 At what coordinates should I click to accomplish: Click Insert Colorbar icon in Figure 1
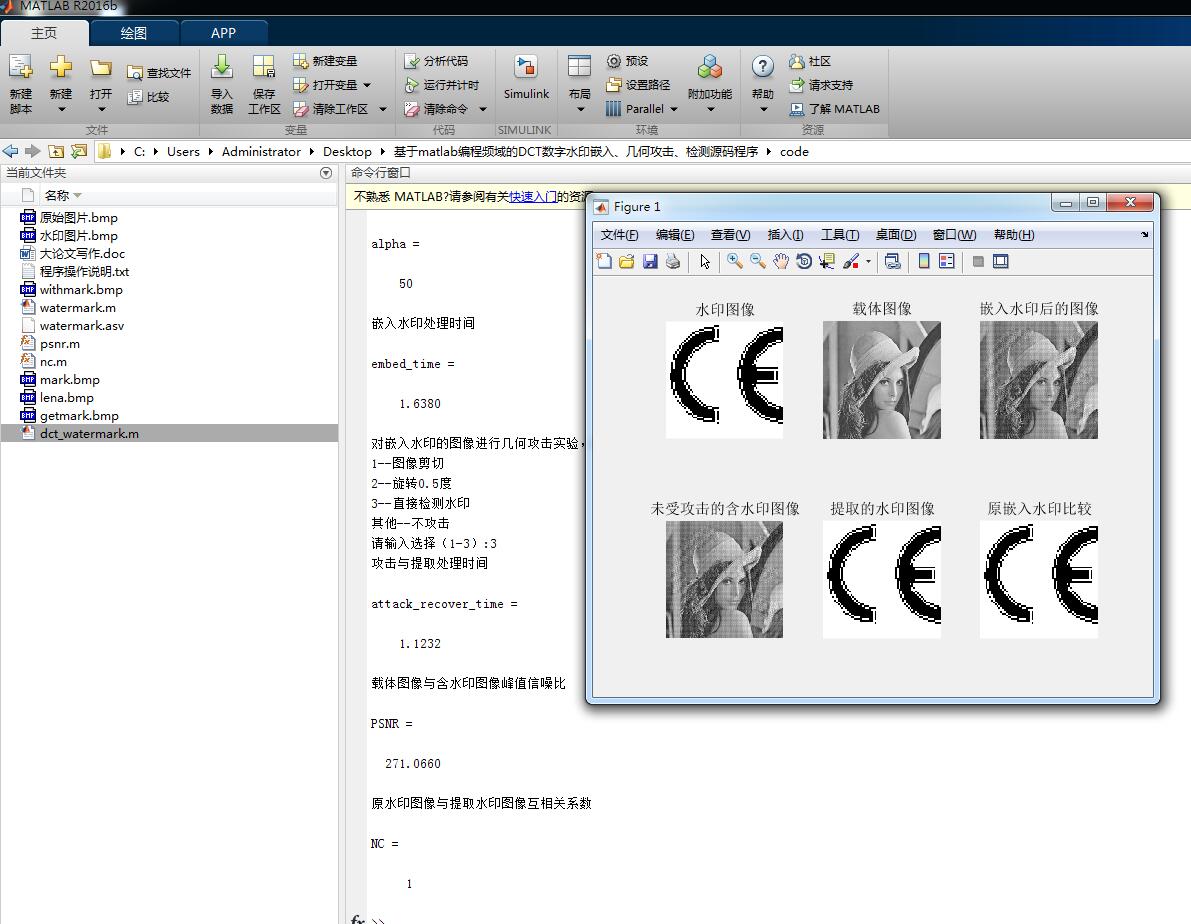coord(924,261)
